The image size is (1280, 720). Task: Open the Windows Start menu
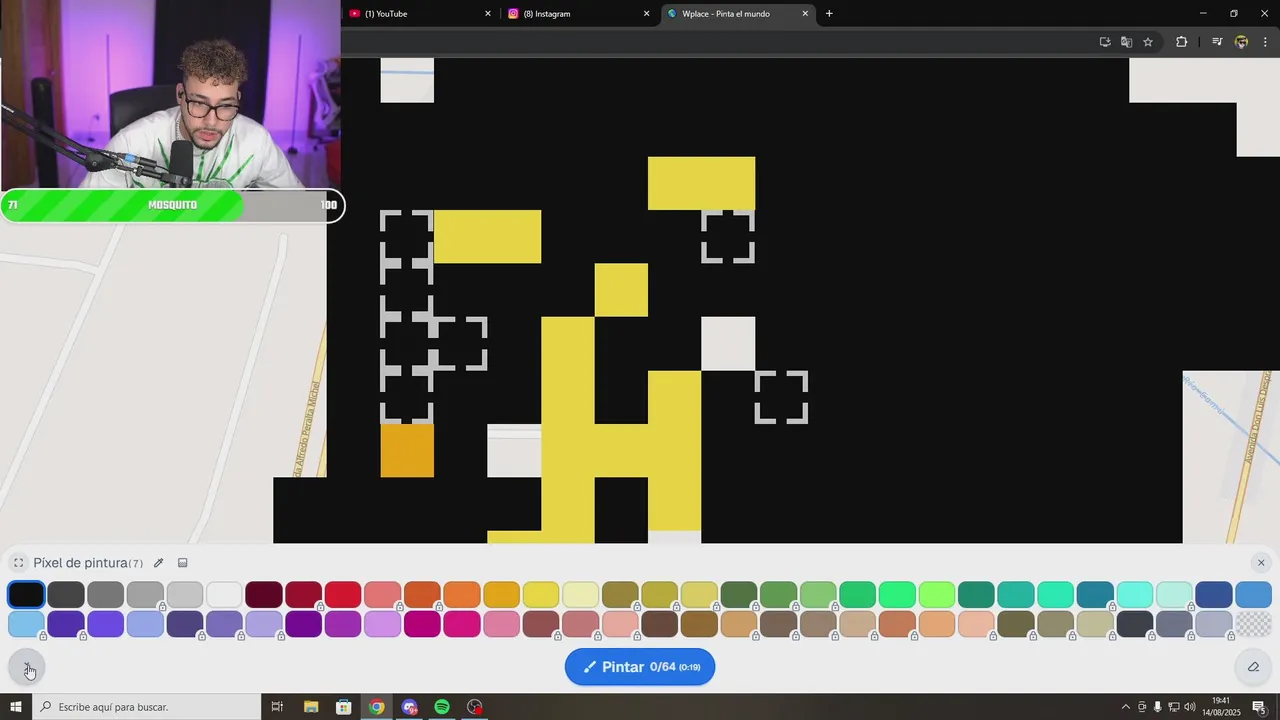coord(16,707)
